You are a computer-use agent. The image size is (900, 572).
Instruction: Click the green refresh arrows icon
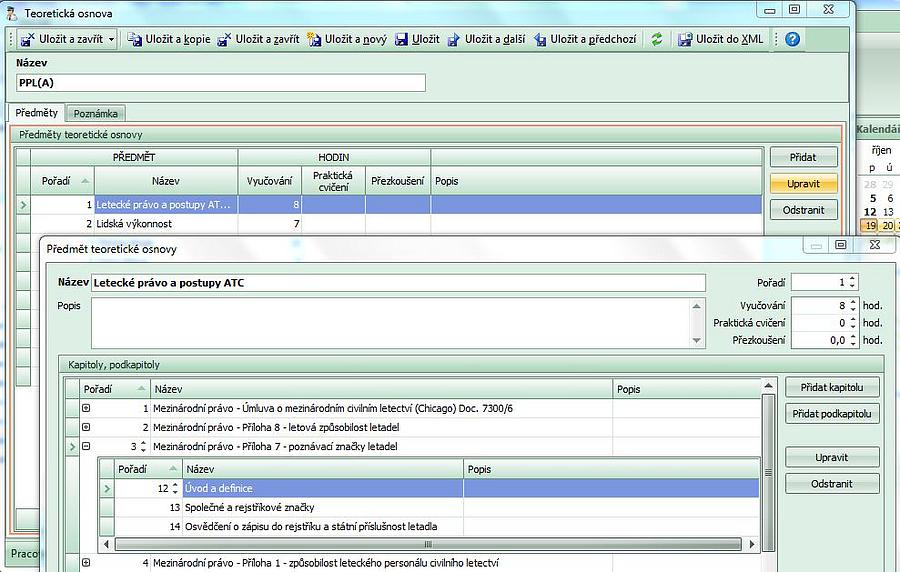coord(657,39)
